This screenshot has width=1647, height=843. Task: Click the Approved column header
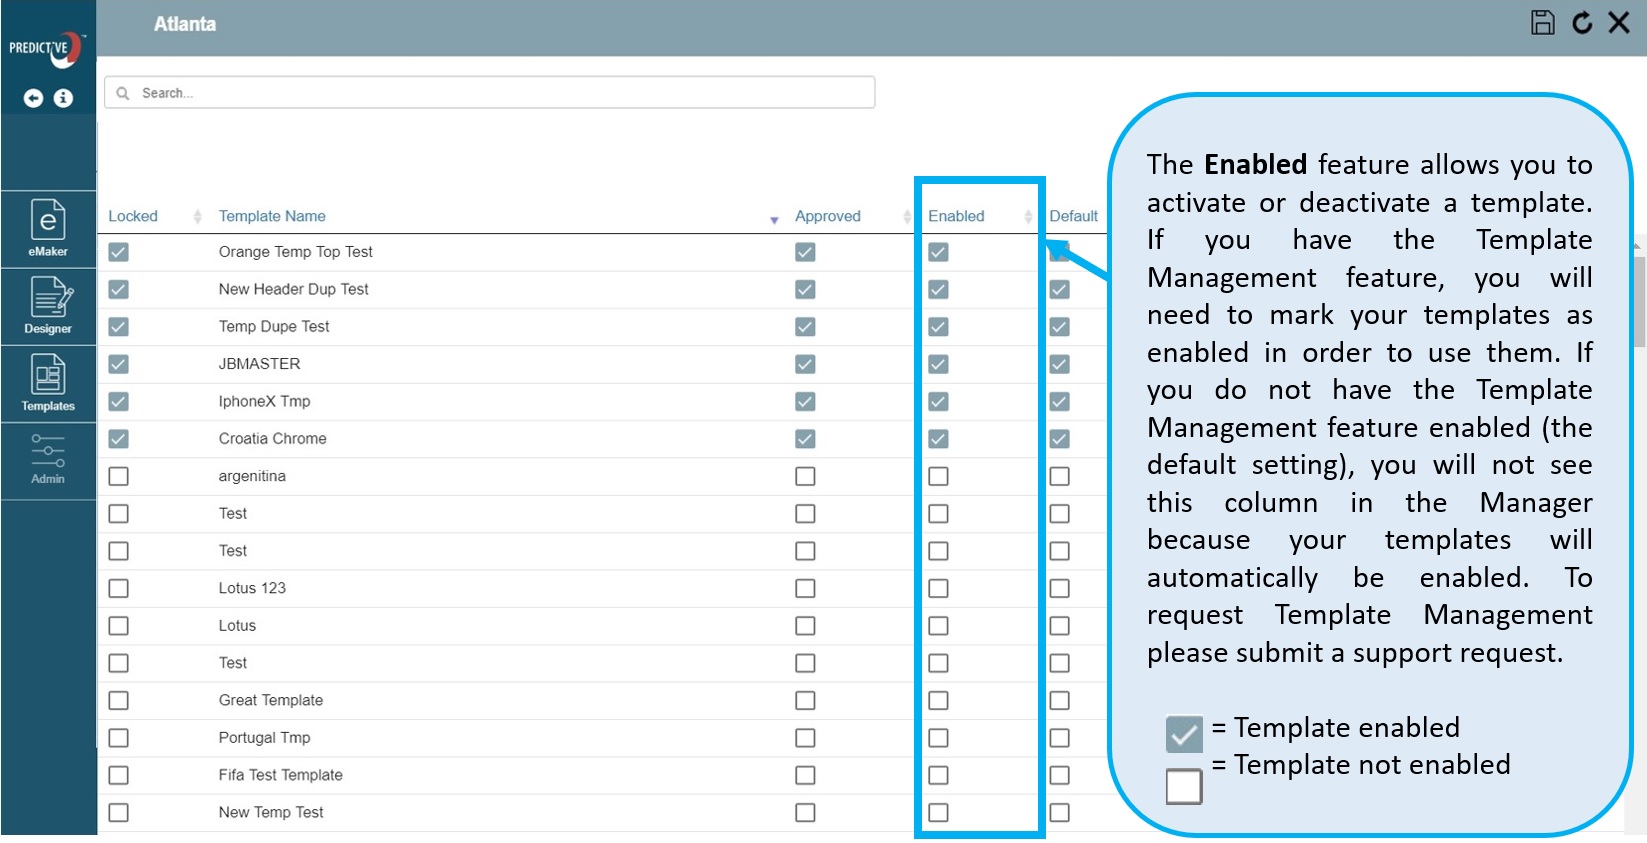tap(827, 216)
